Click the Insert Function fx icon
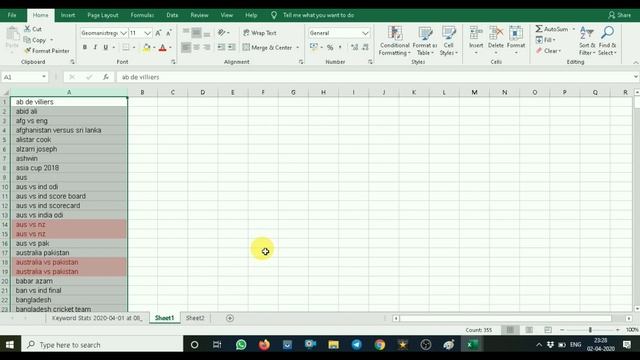640x360 pixels. pyautogui.click(x=106, y=77)
